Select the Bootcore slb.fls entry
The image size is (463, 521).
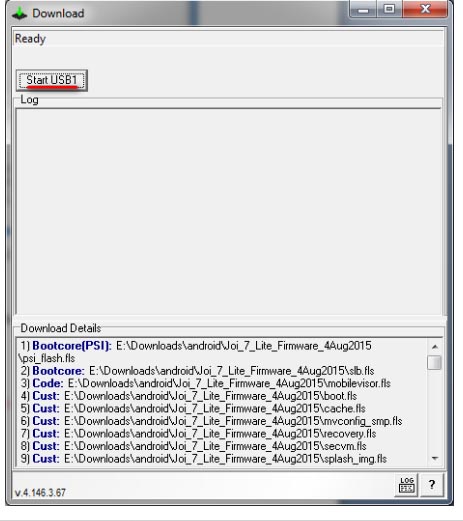point(197,371)
